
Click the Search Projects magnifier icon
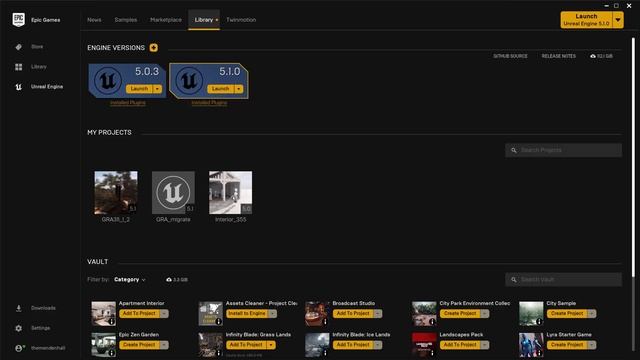(x=513, y=151)
